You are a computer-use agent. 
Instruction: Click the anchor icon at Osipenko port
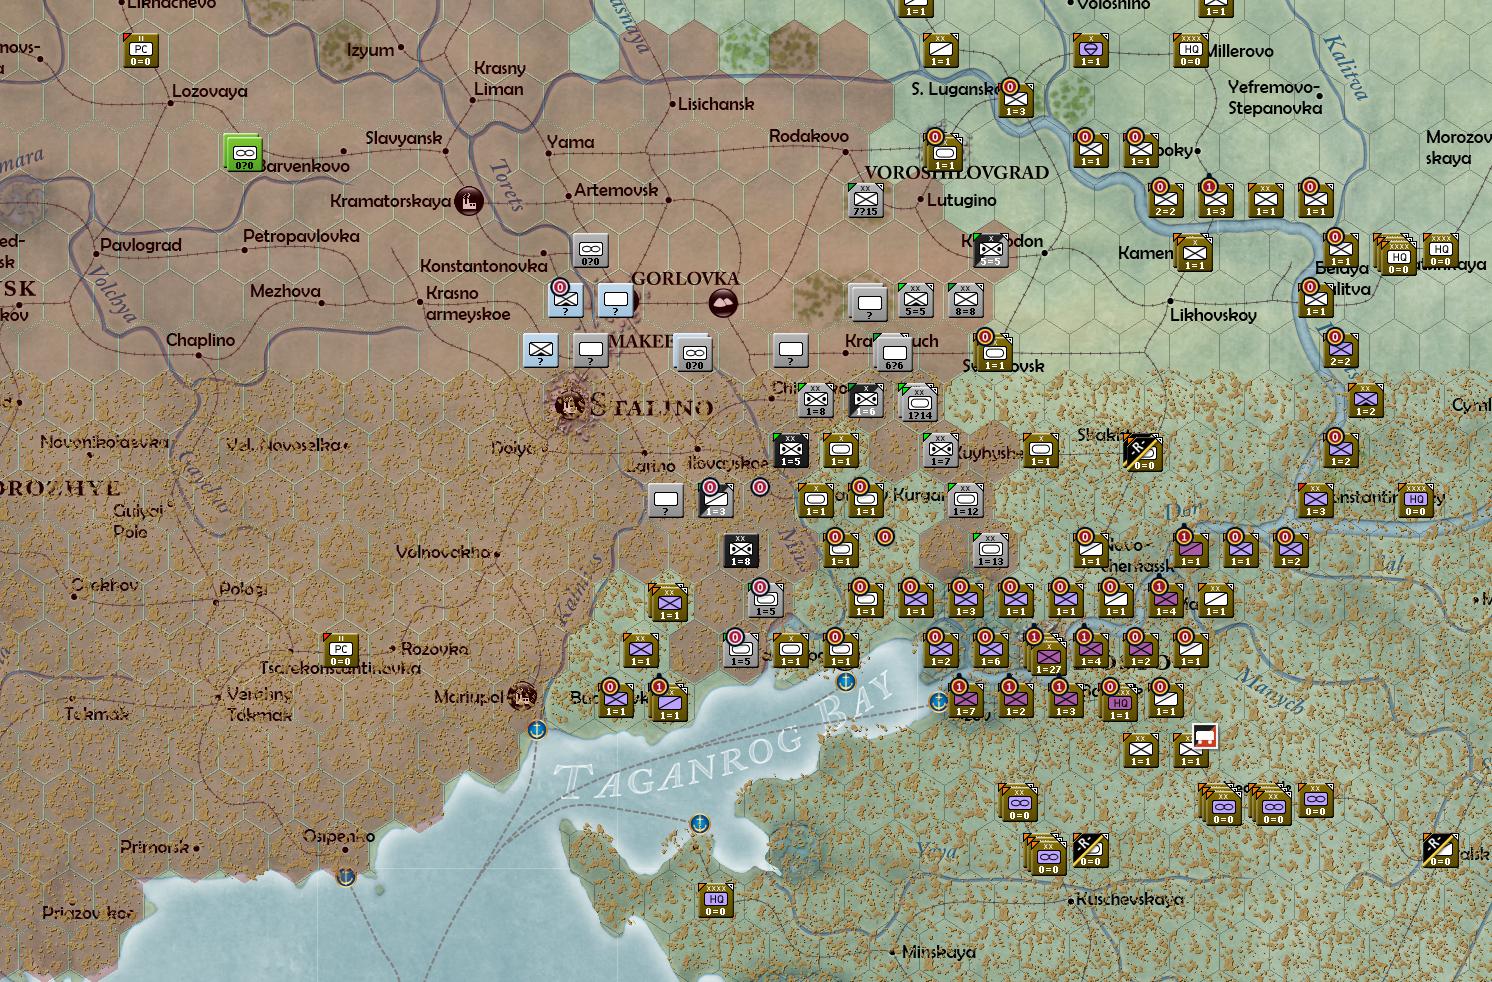click(345, 877)
